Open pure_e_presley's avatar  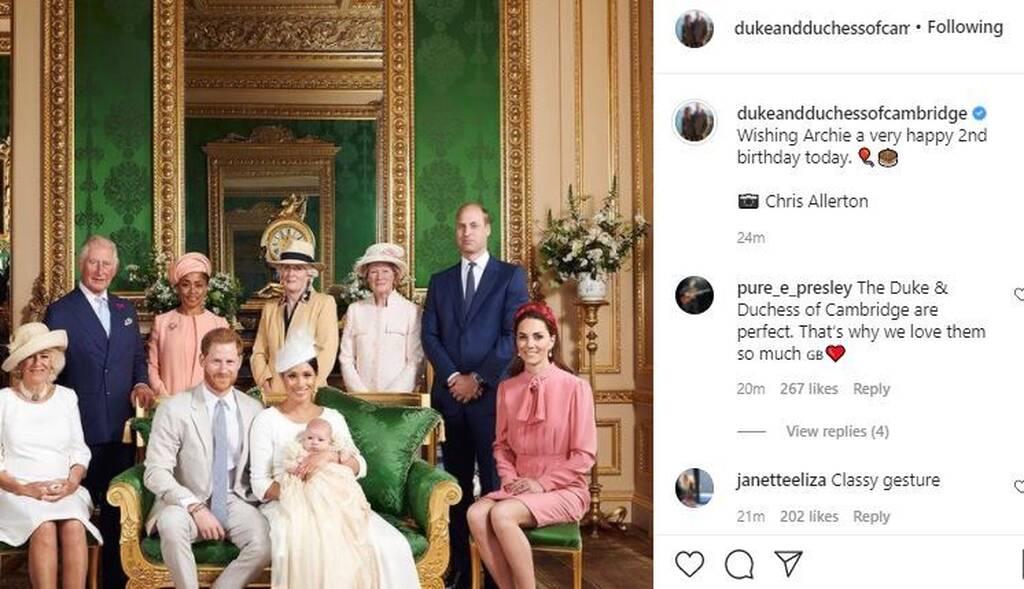(x=694, y=295)
